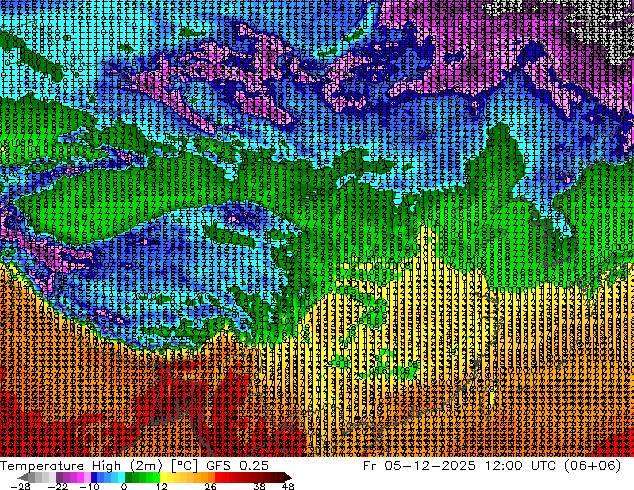This screenshot has height=490, width=634.
Task: Click the 26 legend label
Action: [x=210, y=486]
